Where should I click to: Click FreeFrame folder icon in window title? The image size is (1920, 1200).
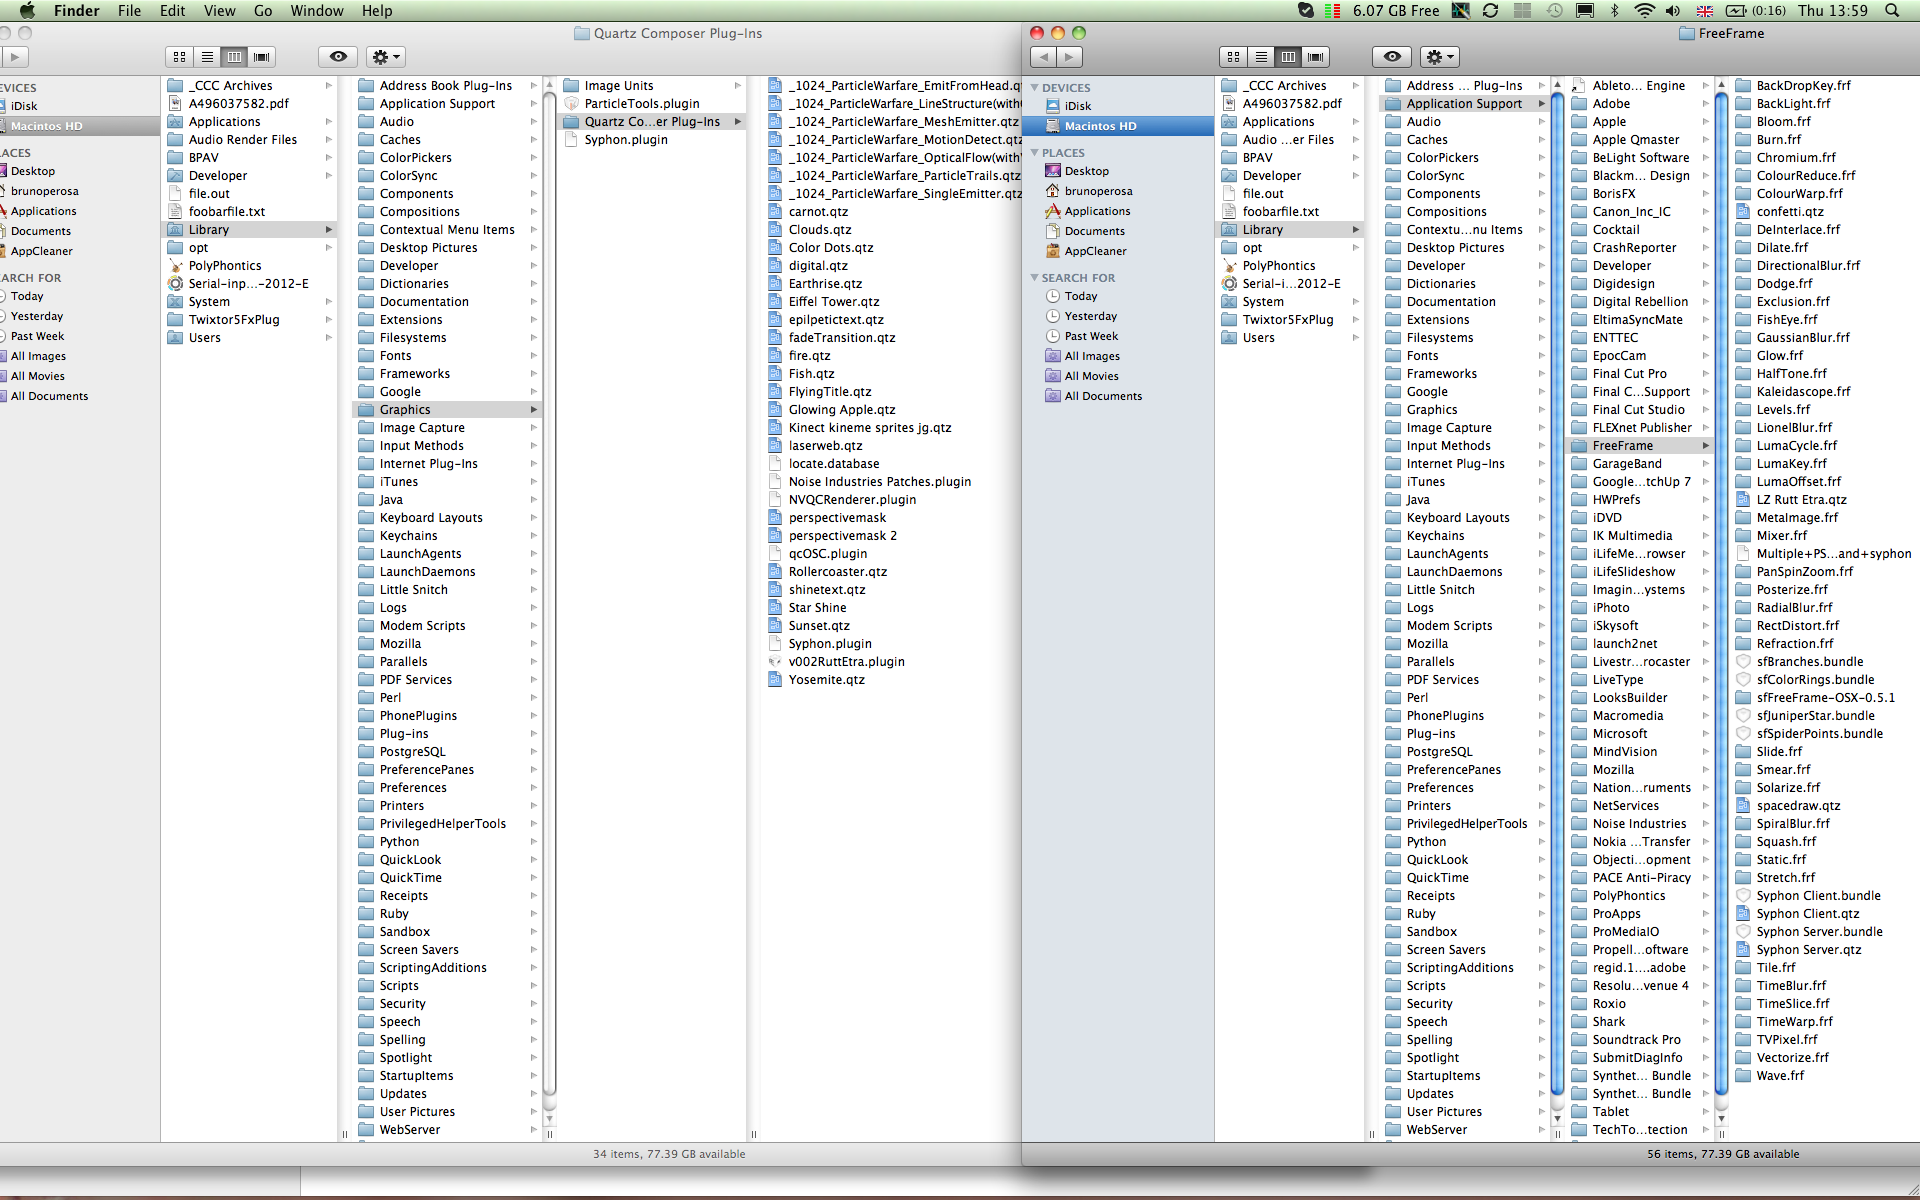pos(1687,34)
